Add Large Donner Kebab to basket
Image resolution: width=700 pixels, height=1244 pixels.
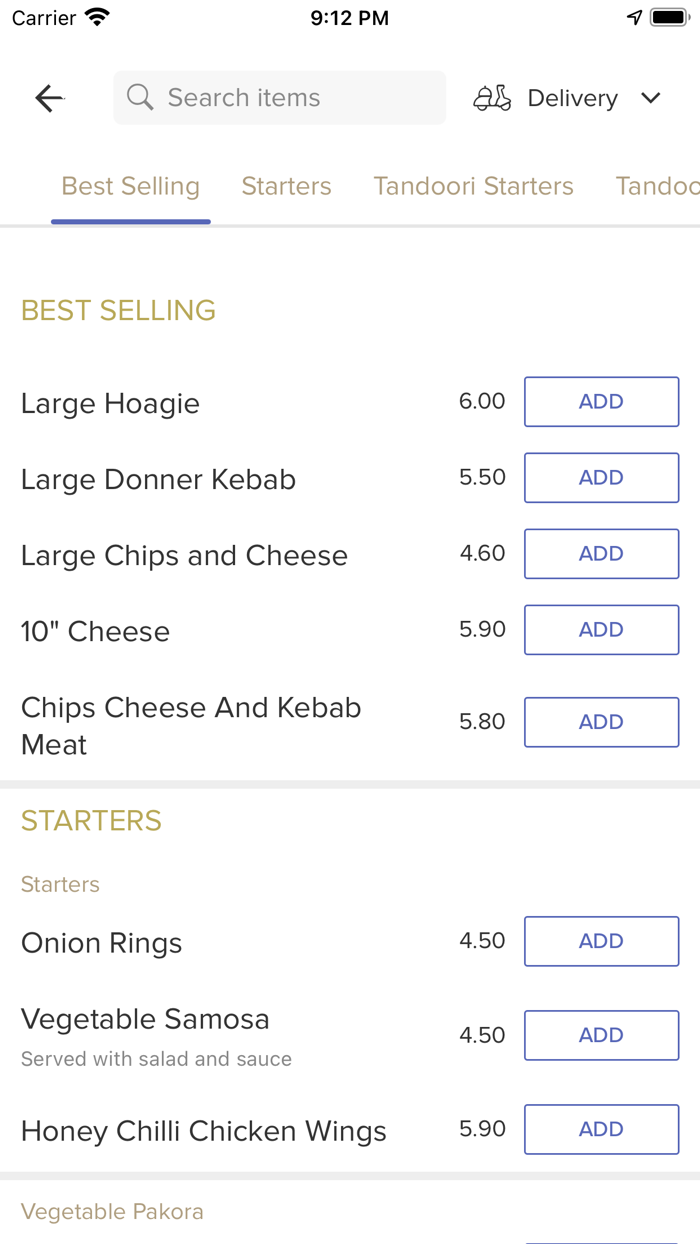[x=601, y=478]
